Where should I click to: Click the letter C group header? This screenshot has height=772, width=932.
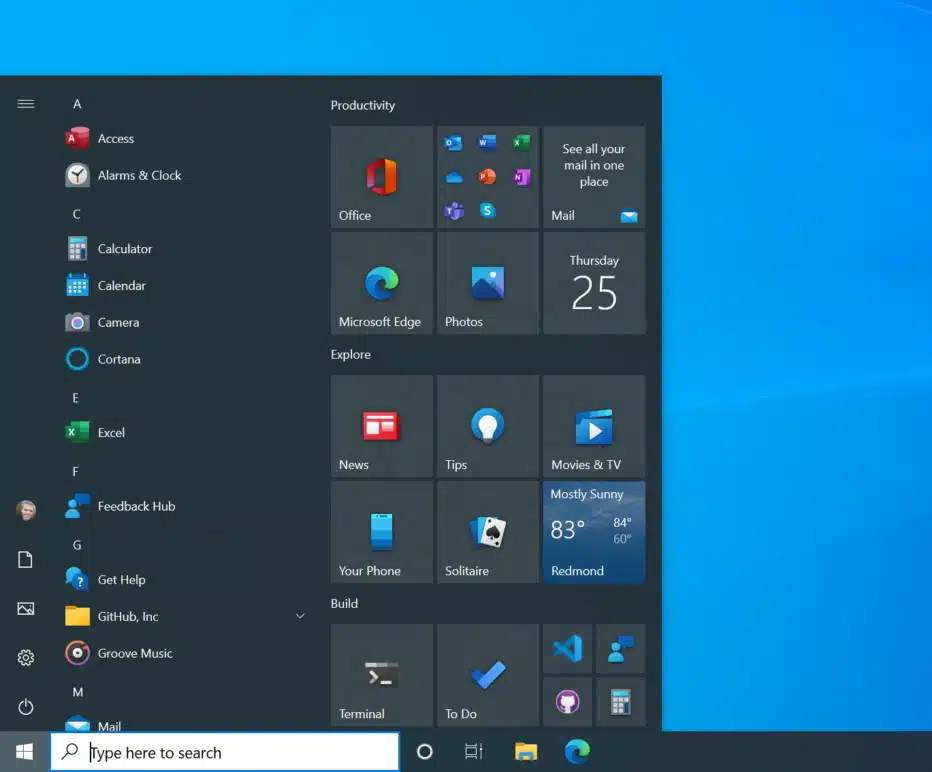pos(77,214)
